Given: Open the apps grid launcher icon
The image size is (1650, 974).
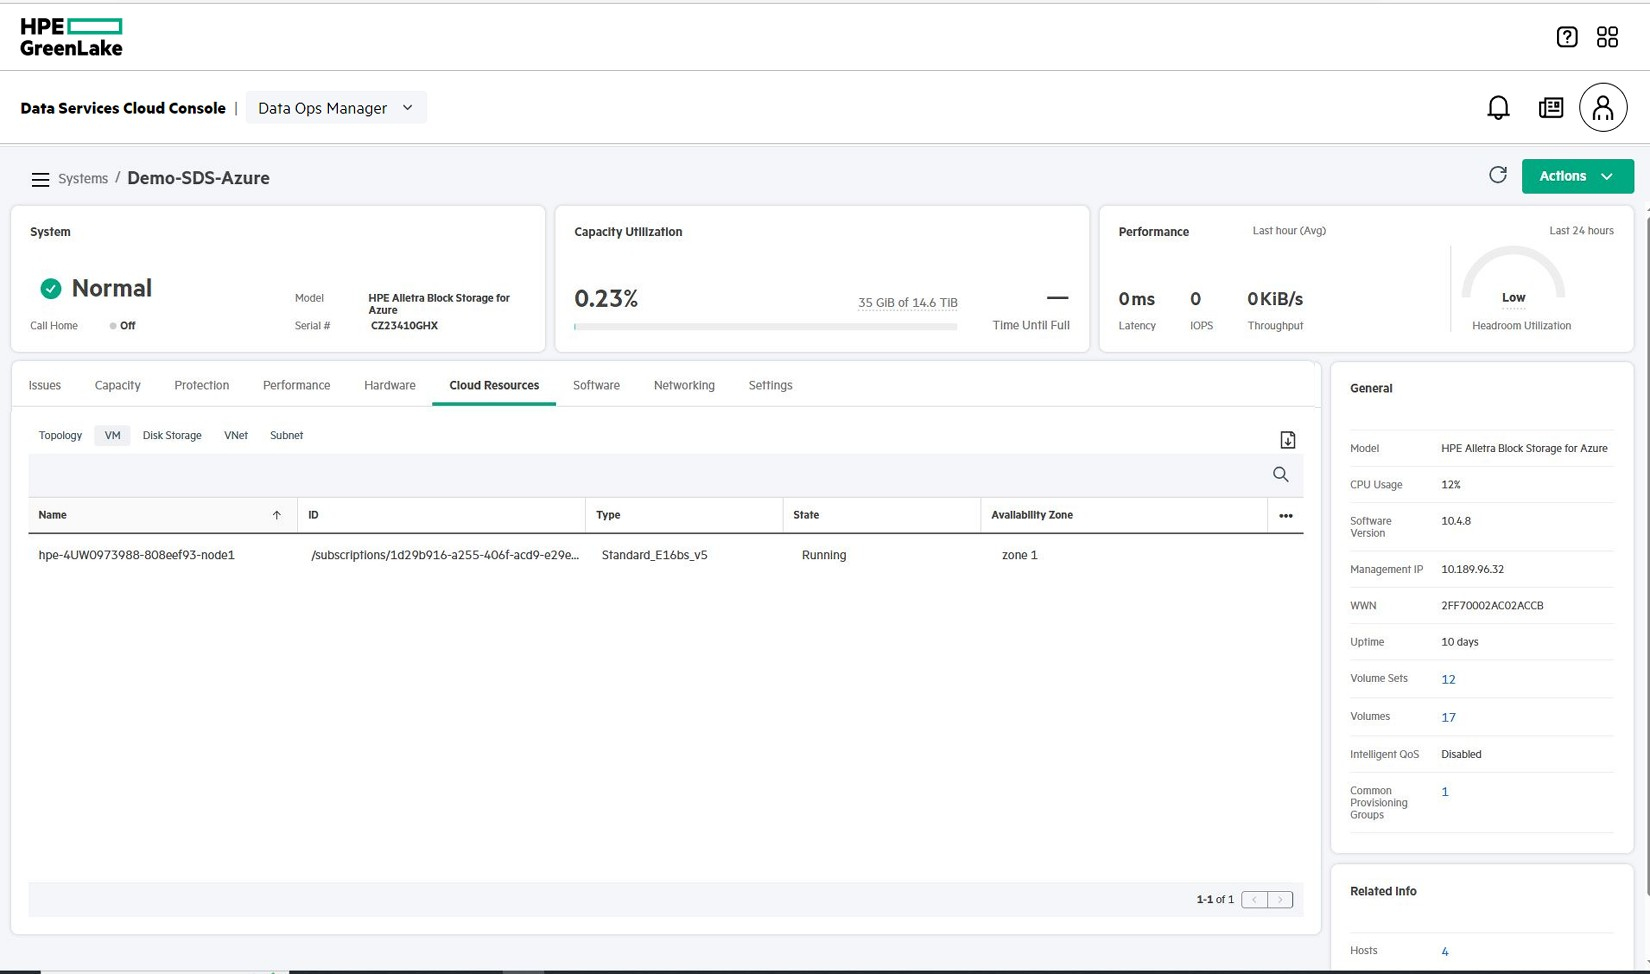Looking at the screenshot, I should tap(1607, 37).
